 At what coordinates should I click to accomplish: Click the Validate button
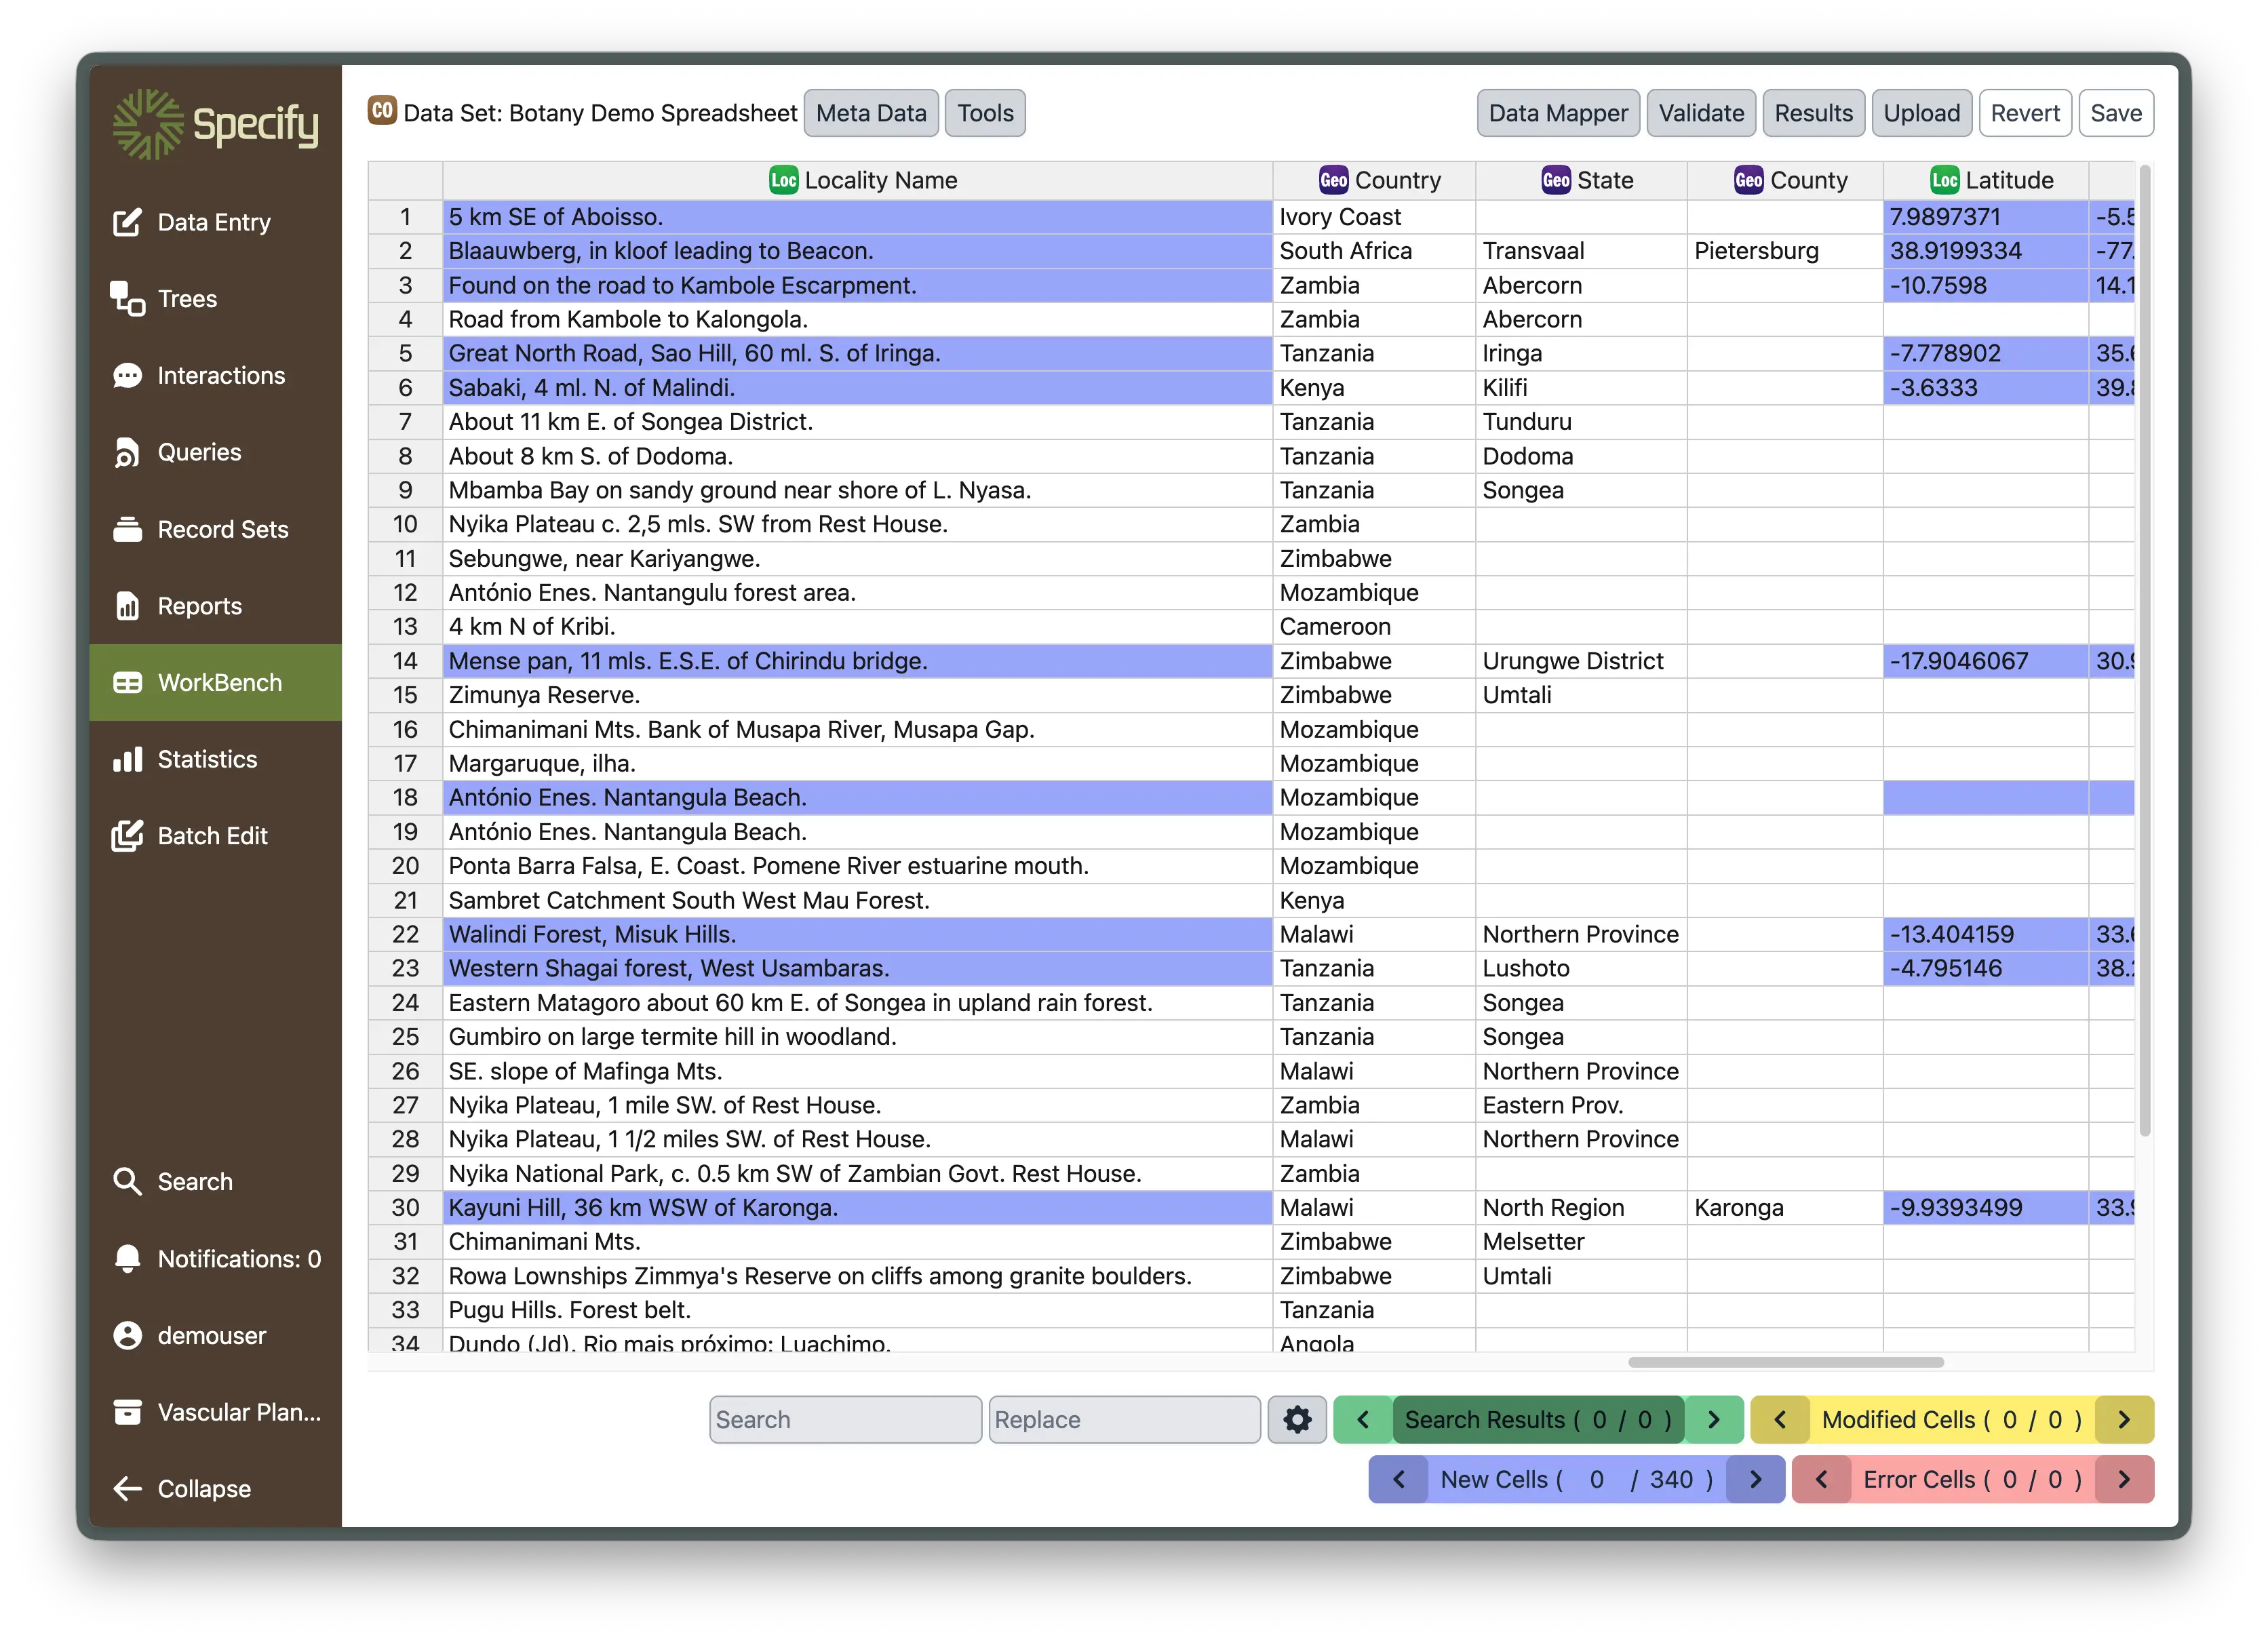click(1700, 113)
